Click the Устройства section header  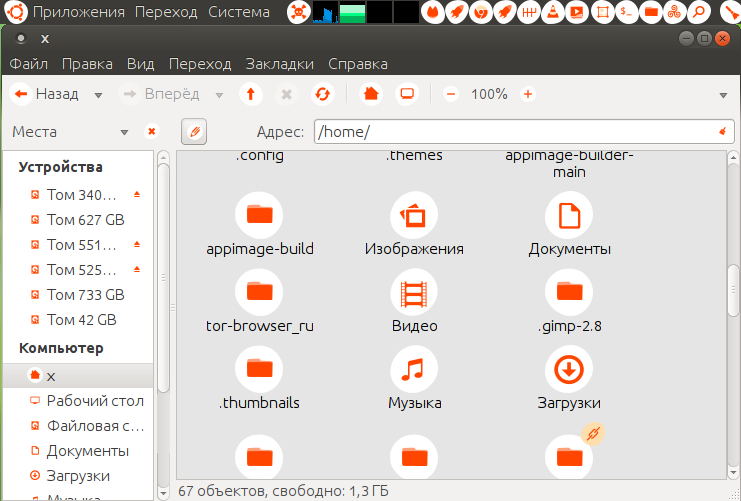pos(60,167)
